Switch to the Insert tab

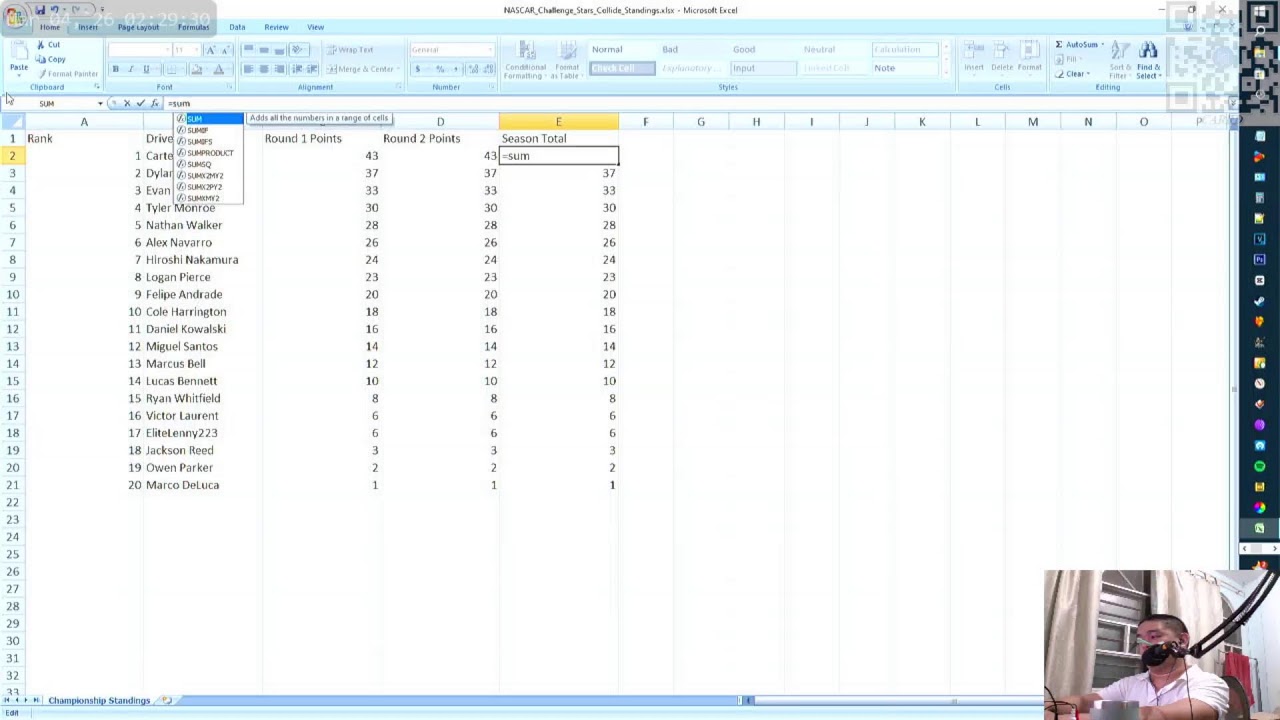coord(88,27)
